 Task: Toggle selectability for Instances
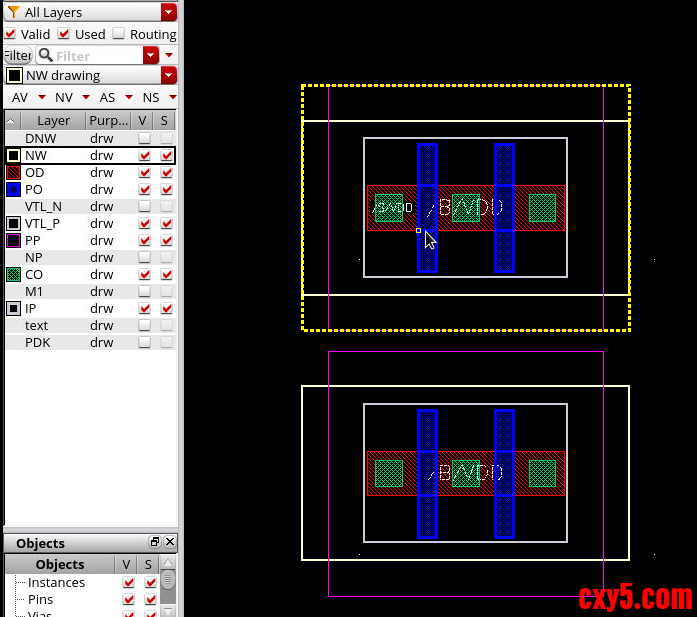click(151, 582)
